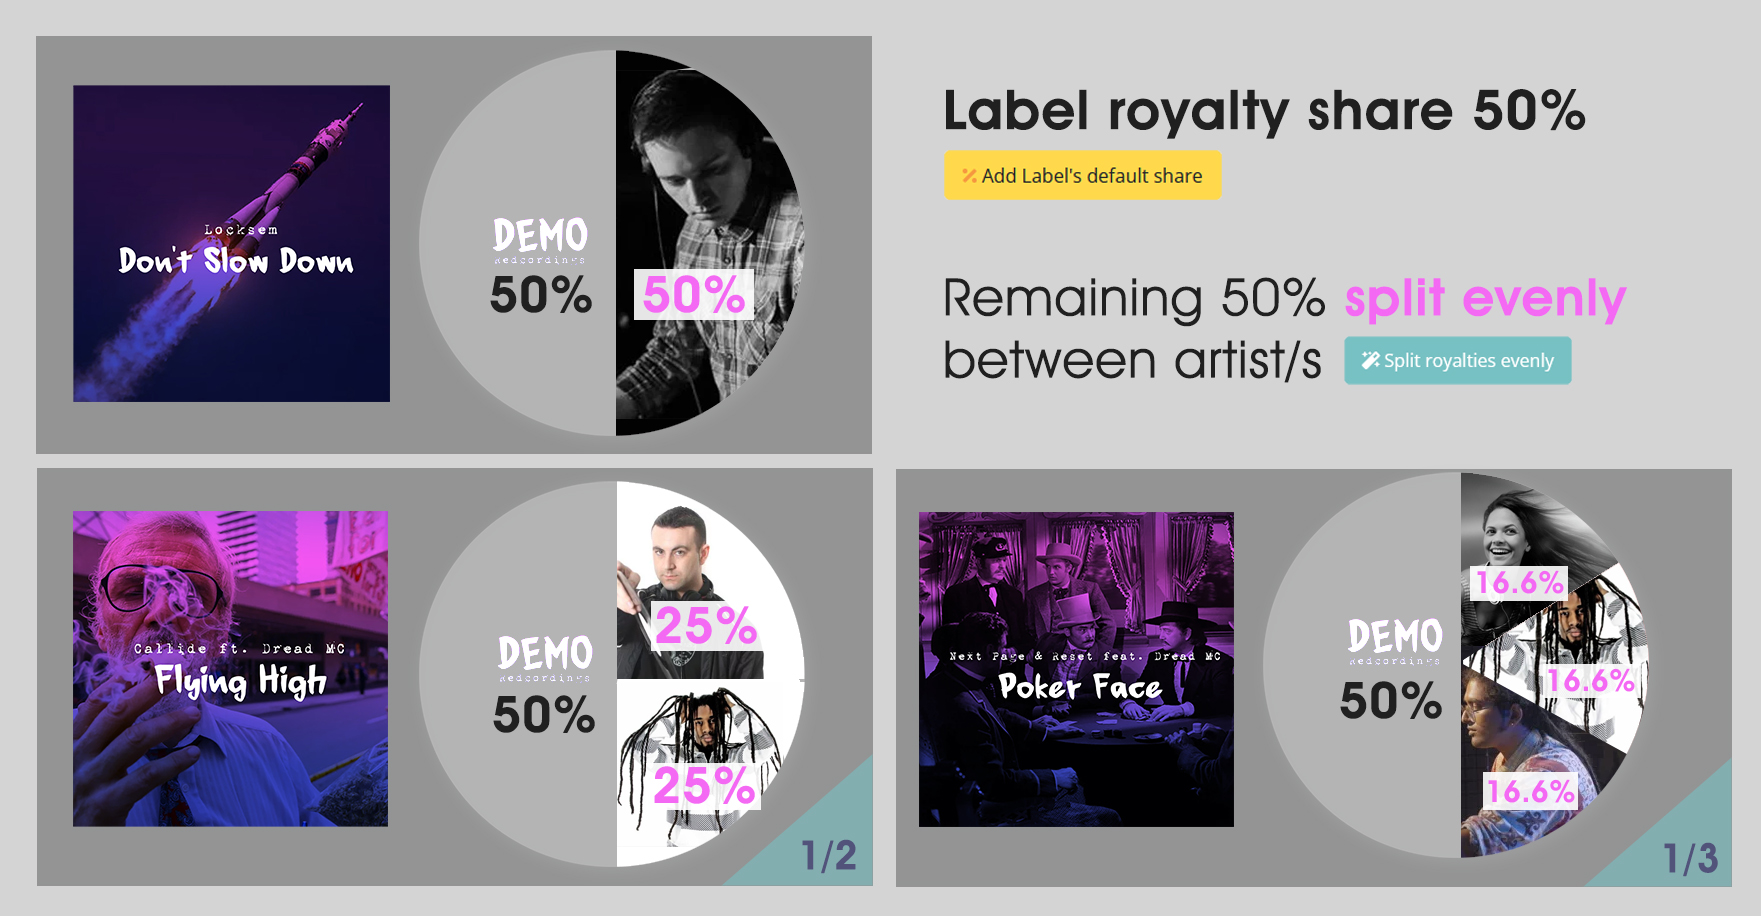Edit Locksem's 50% royalty share value
The width and height of the screenshot is (1761, 916).
694,296
